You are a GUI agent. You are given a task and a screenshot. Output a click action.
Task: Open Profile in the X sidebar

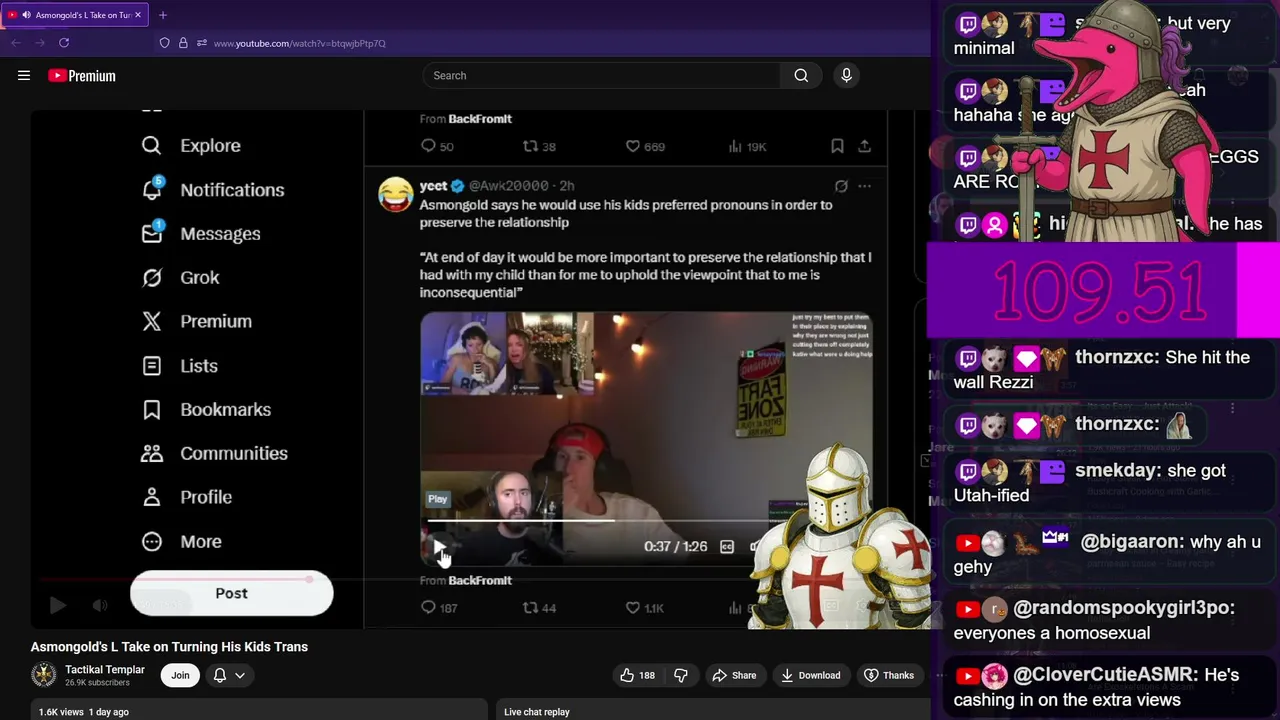[186, 497]
